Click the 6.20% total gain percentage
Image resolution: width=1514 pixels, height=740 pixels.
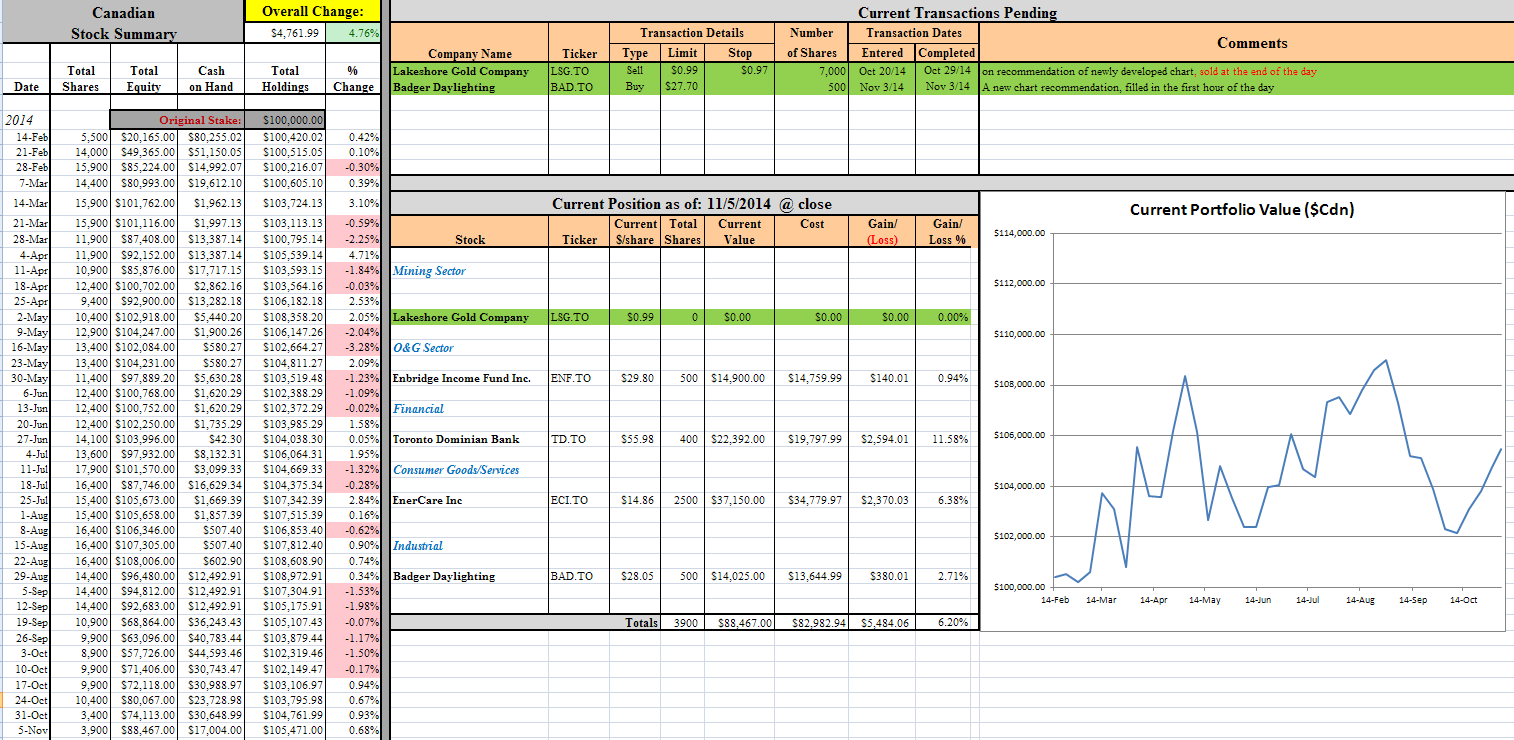947,622
